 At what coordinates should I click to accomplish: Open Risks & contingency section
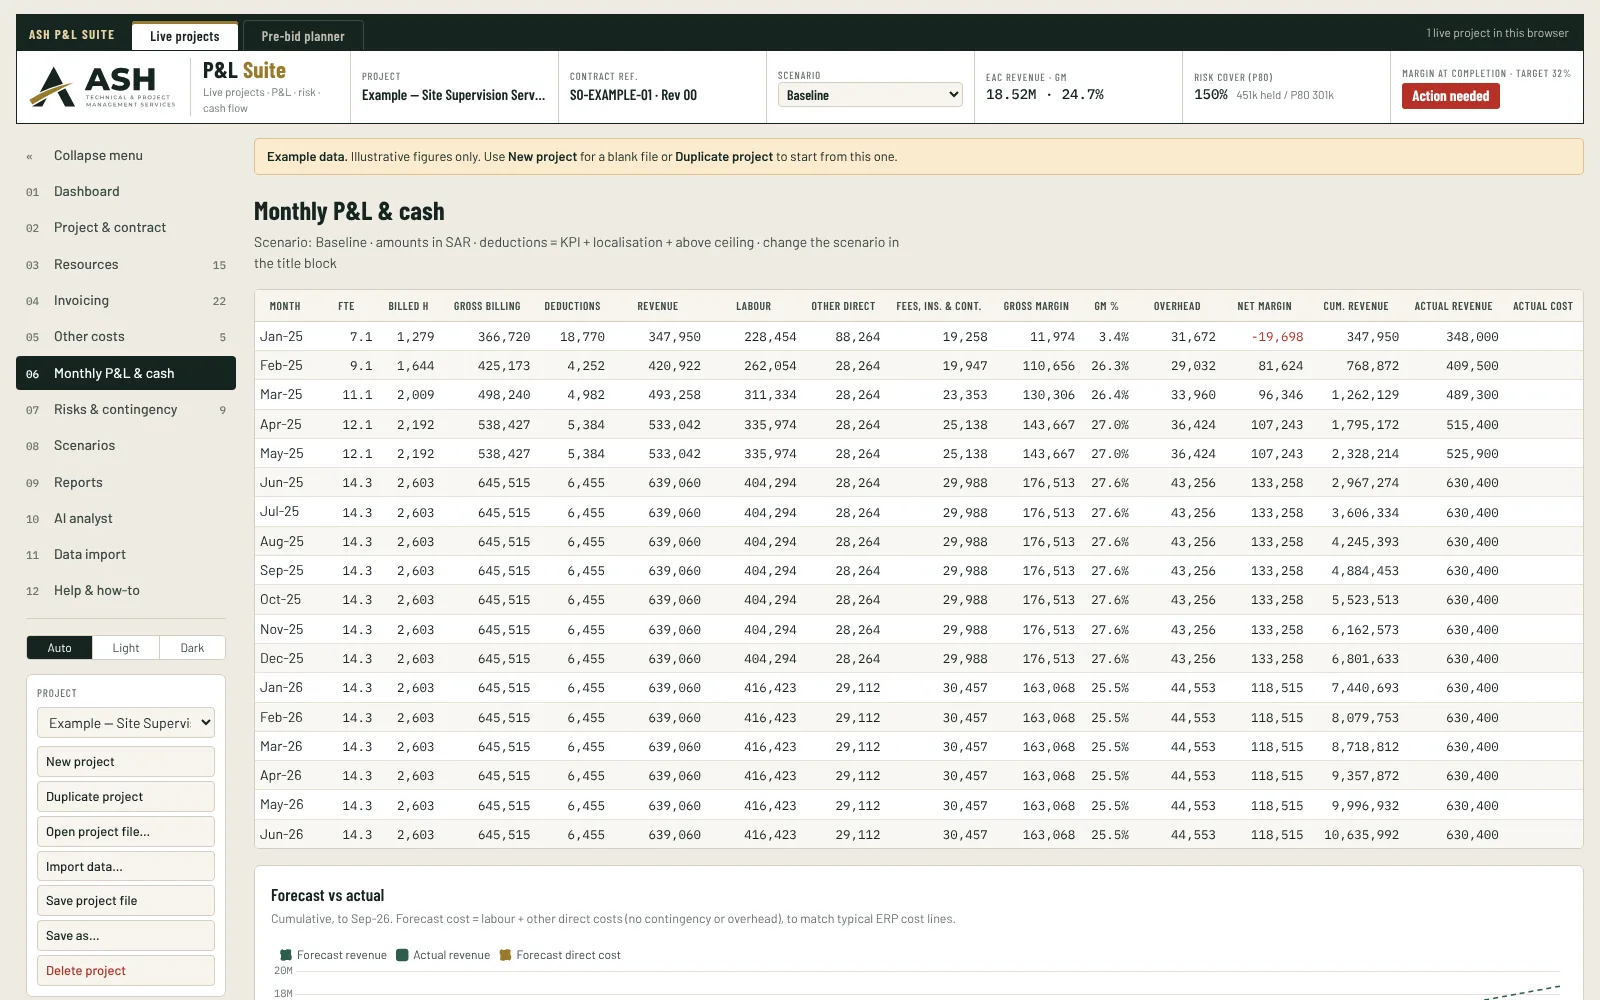[126, 410]
